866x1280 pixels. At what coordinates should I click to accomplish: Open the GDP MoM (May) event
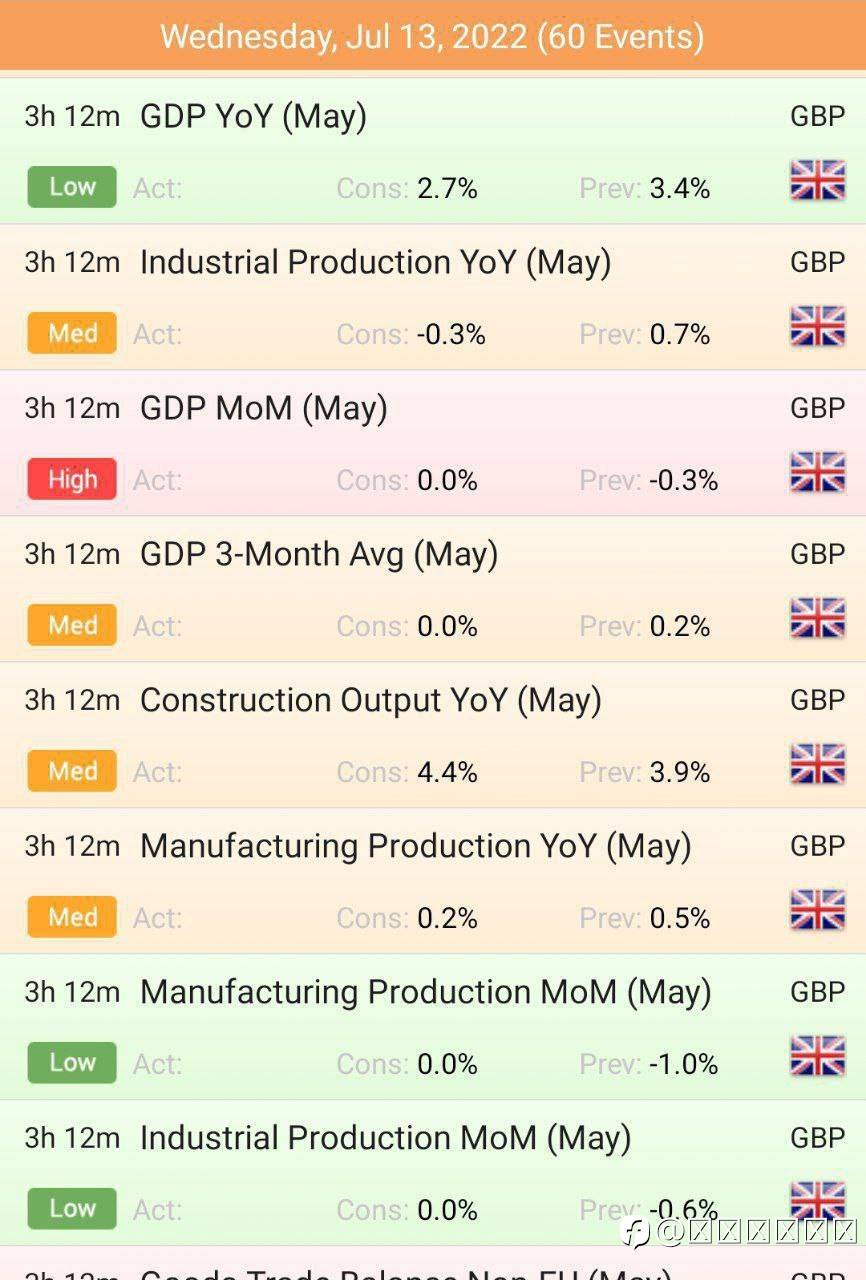[263, 408]
